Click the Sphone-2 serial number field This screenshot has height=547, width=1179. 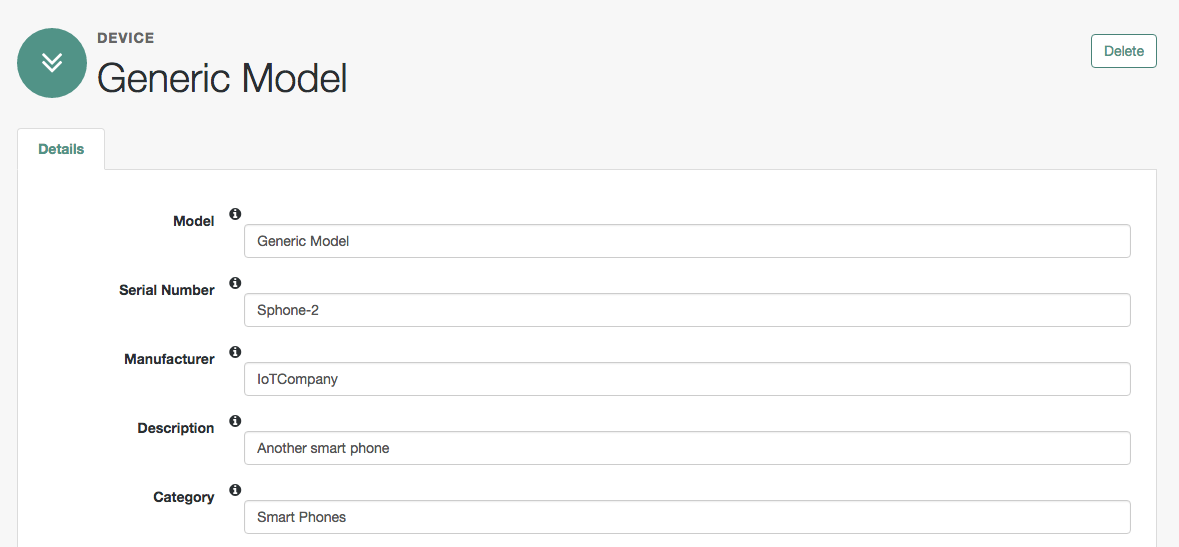[687, 310]
